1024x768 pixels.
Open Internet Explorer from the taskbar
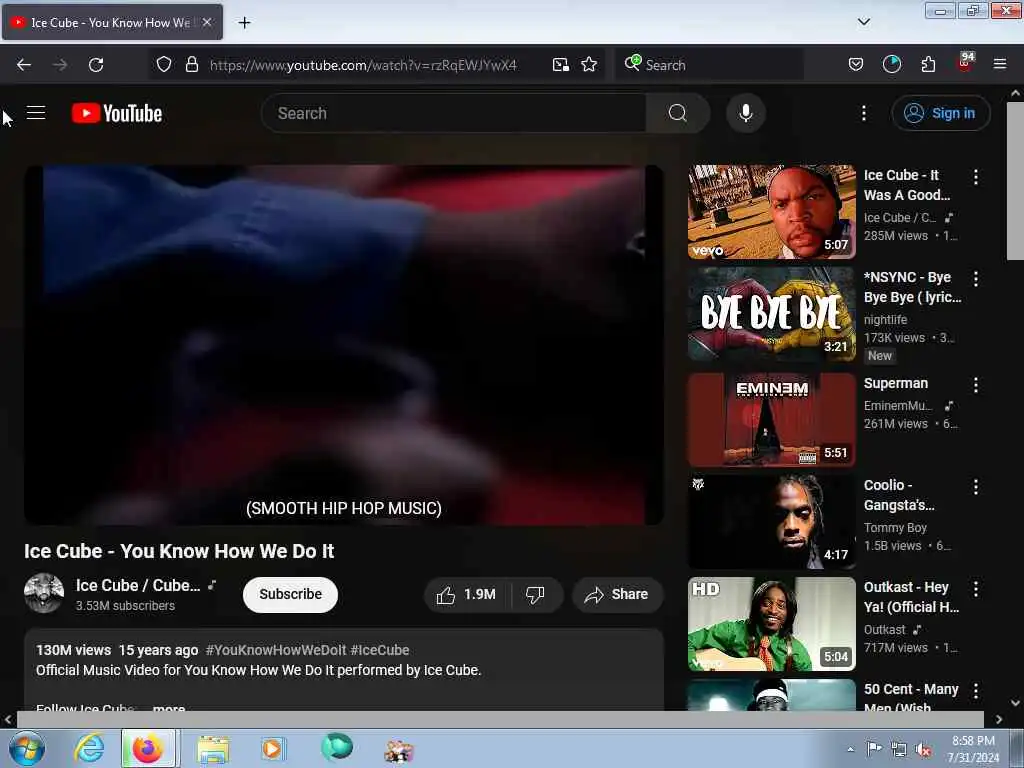(x=89, y=748)
